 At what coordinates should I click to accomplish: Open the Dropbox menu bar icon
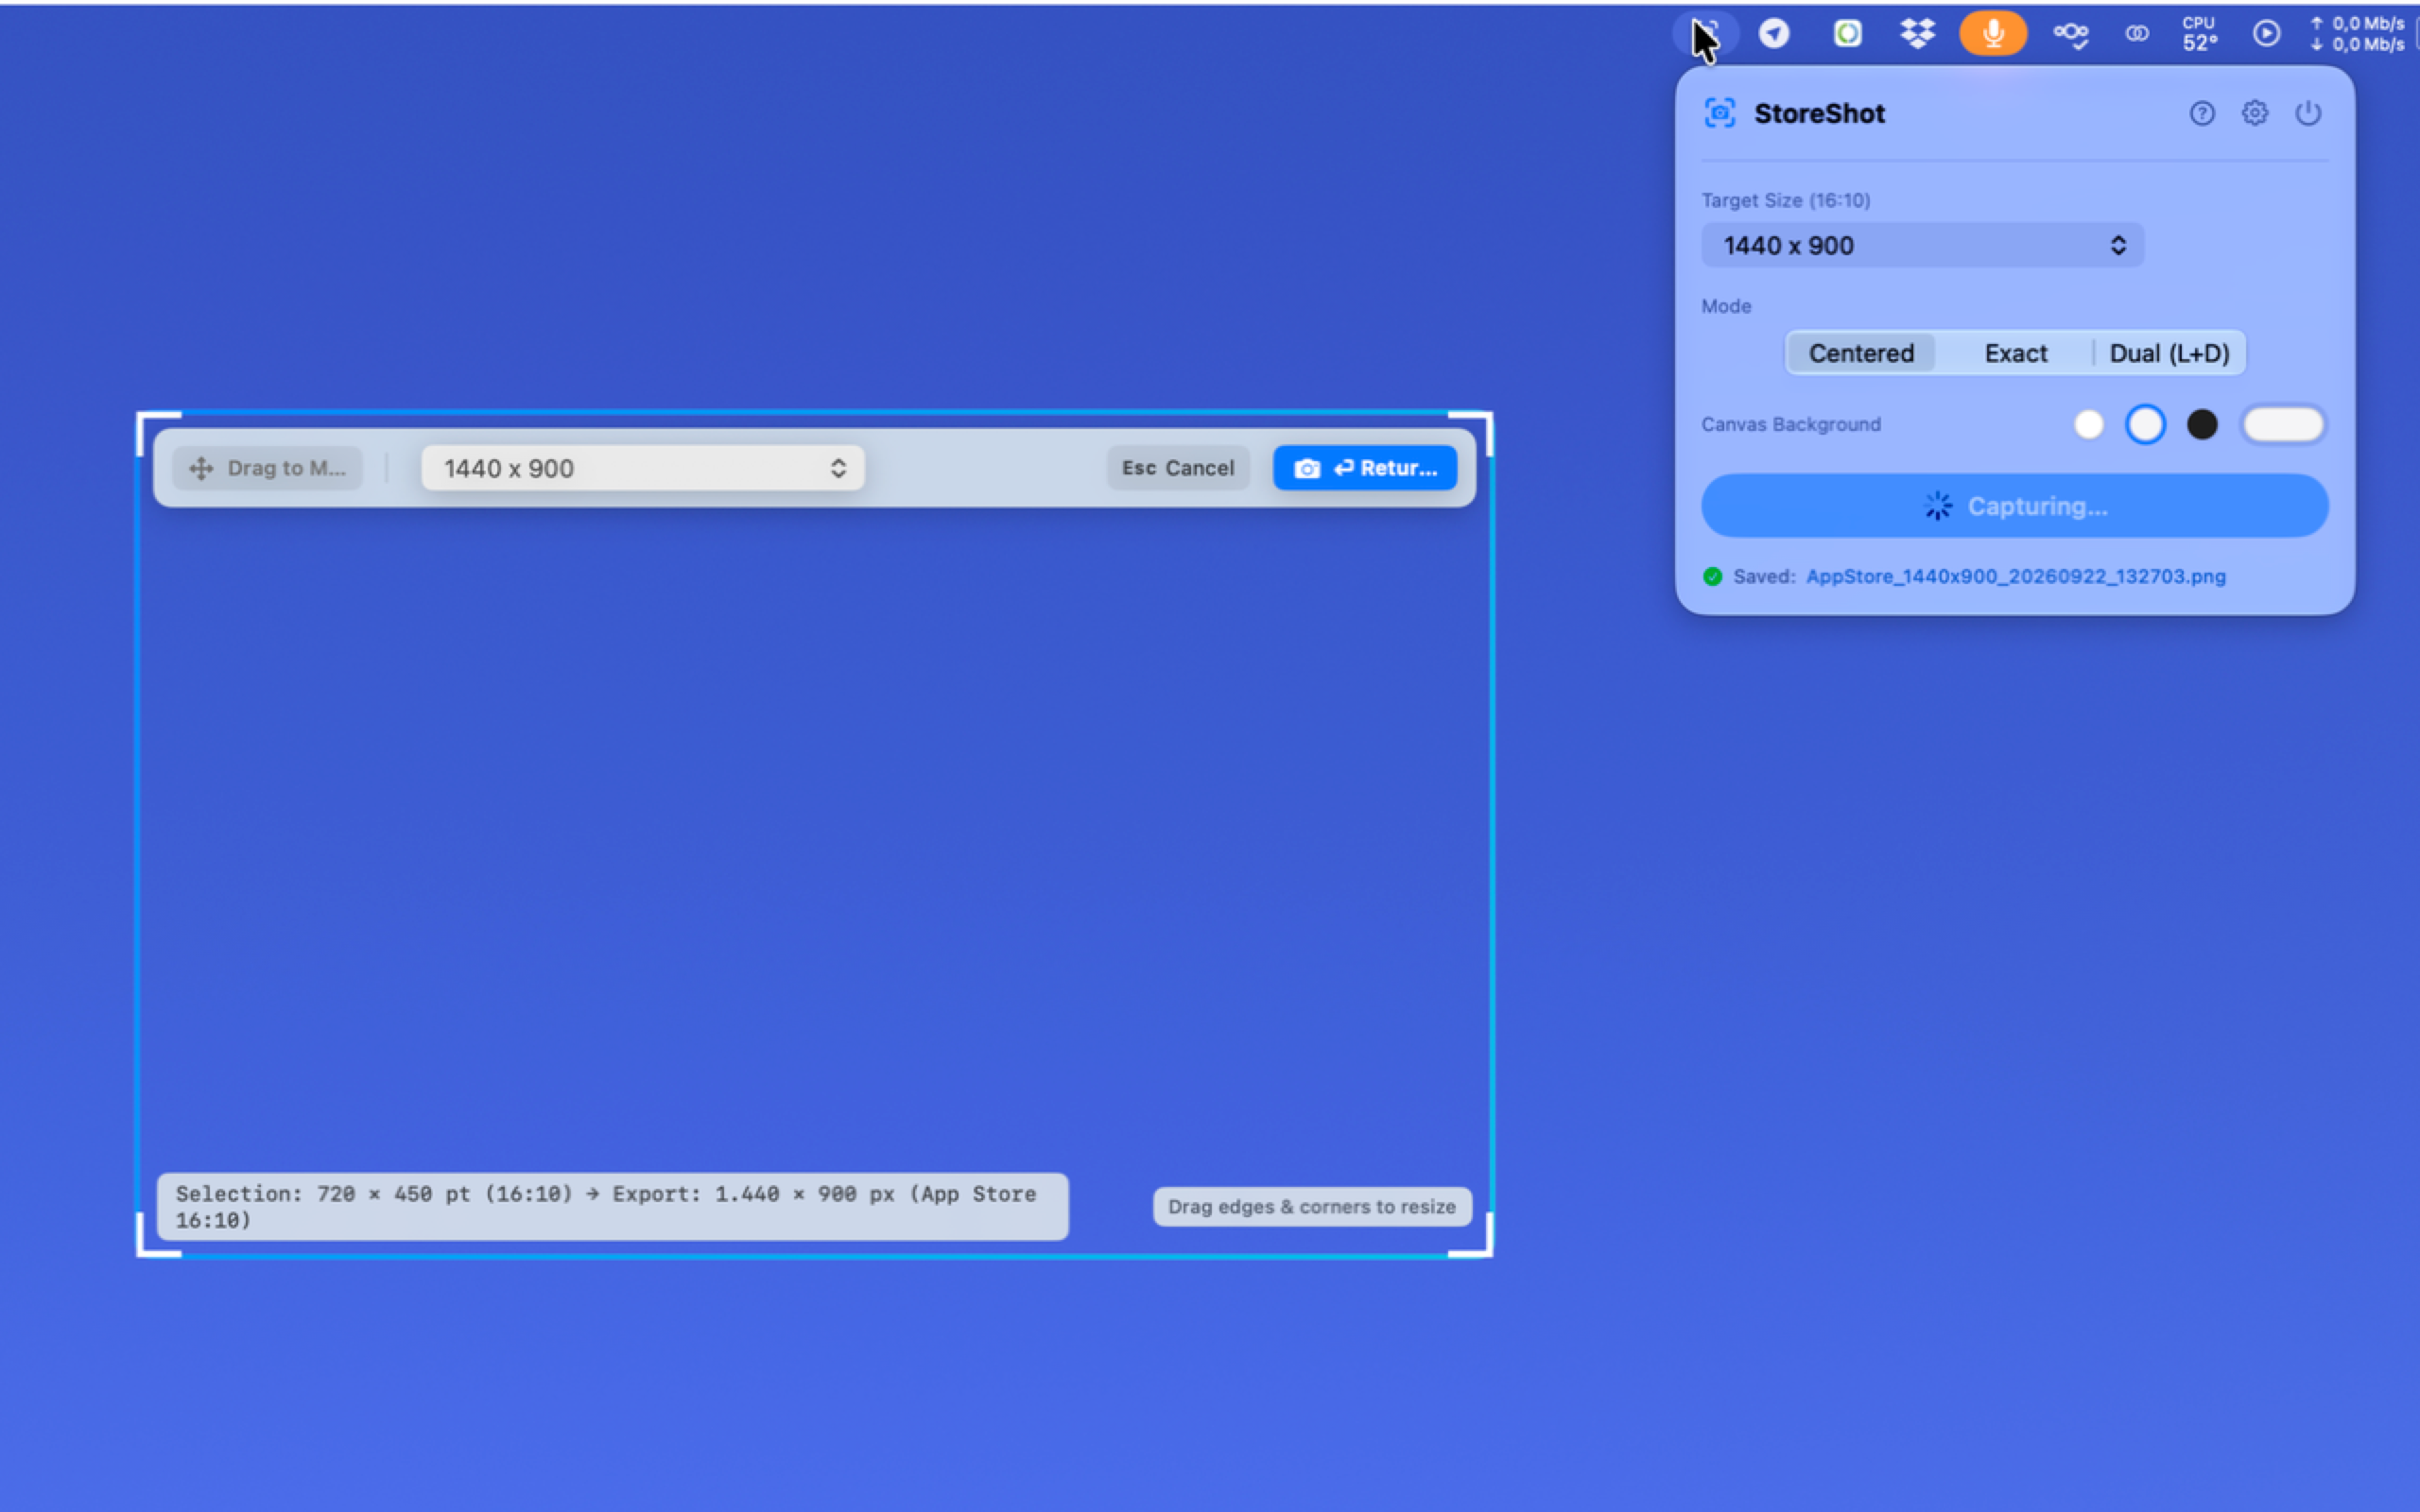pyautogui.click(x=1917, y=34)
